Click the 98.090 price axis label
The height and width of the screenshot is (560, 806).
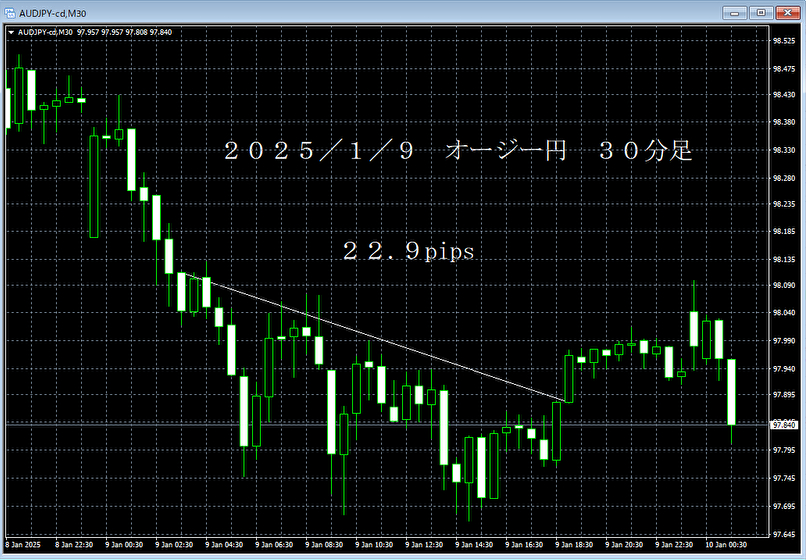point(783,286)
